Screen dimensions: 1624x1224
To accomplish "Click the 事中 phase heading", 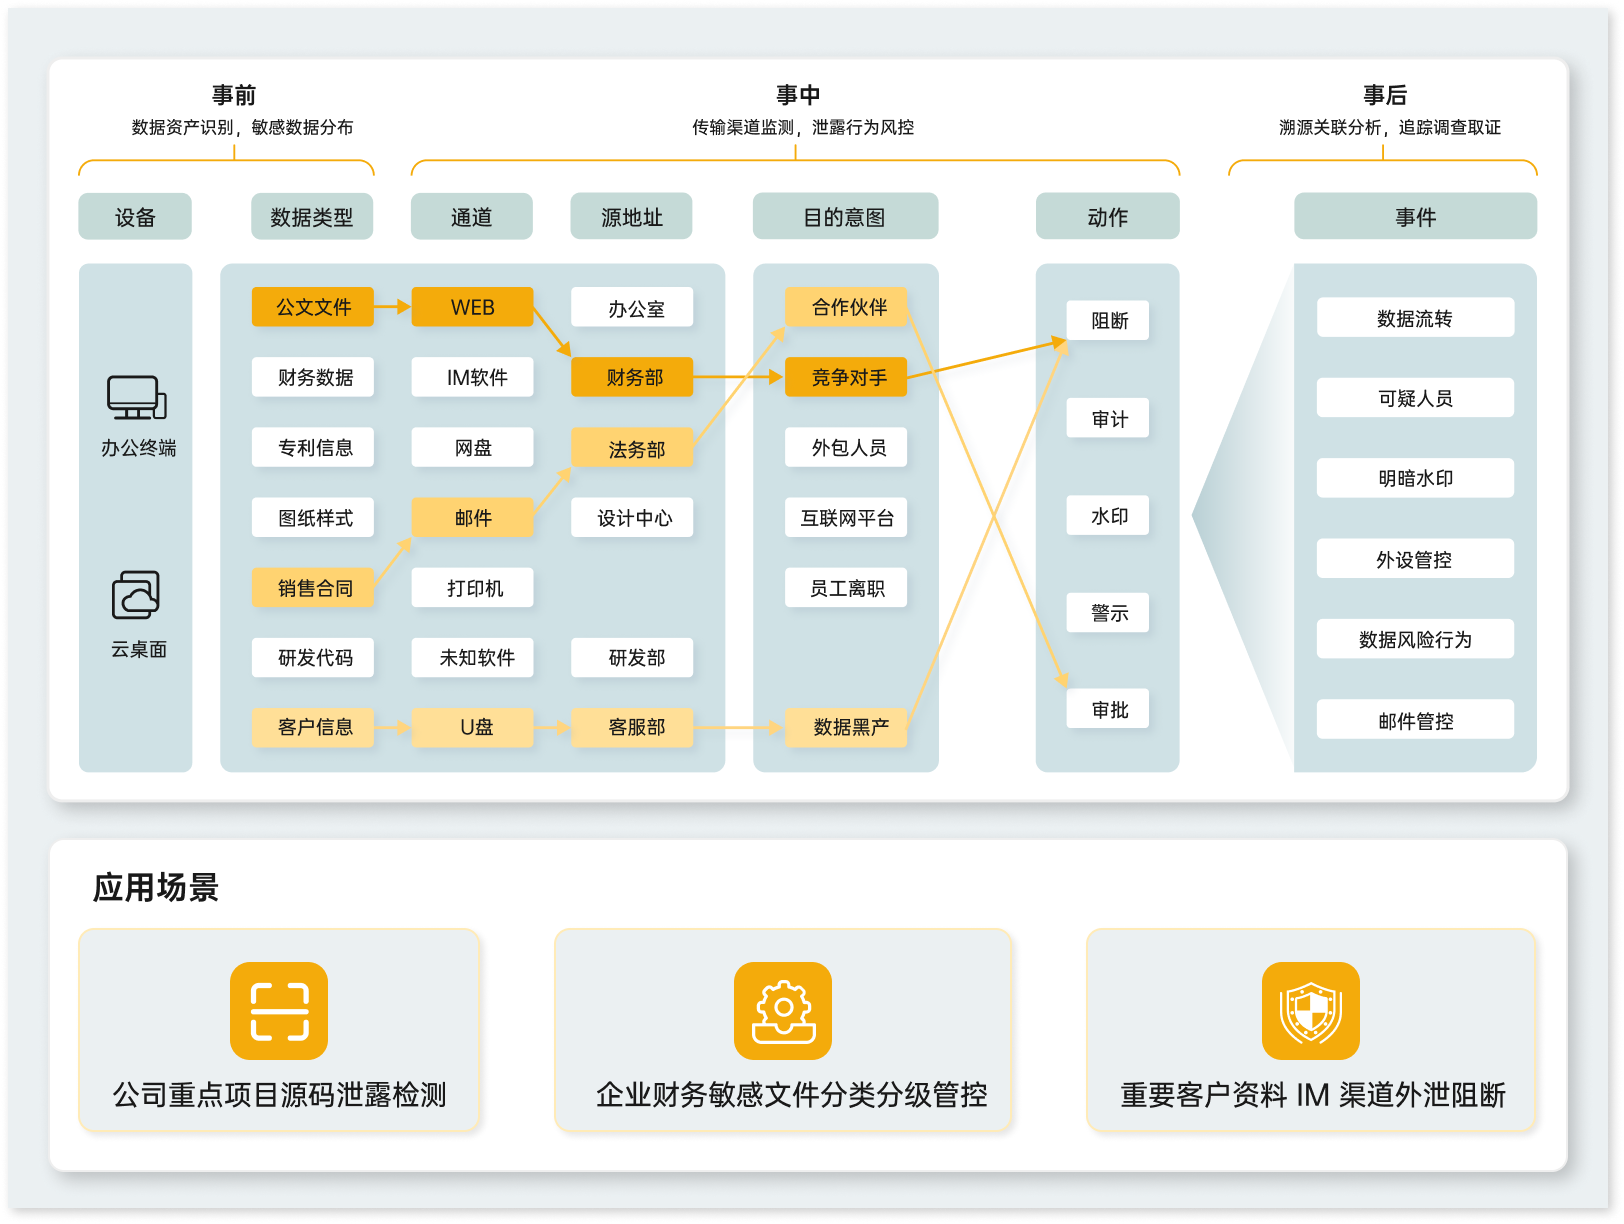I will [798, 95].
